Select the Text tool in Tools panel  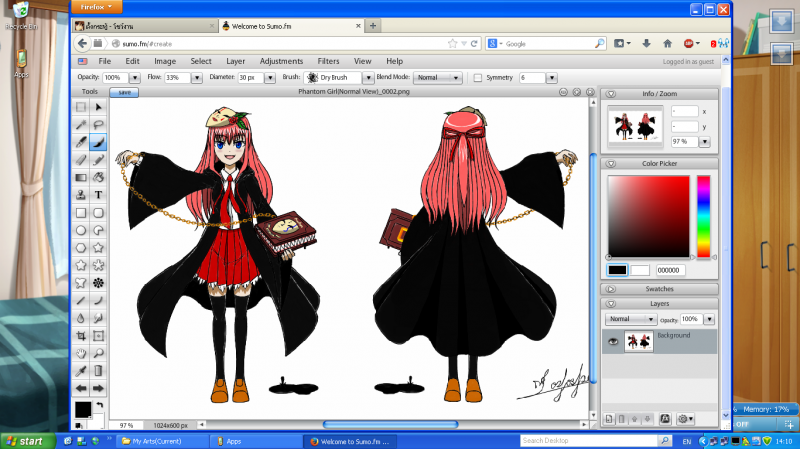point(99,195)
